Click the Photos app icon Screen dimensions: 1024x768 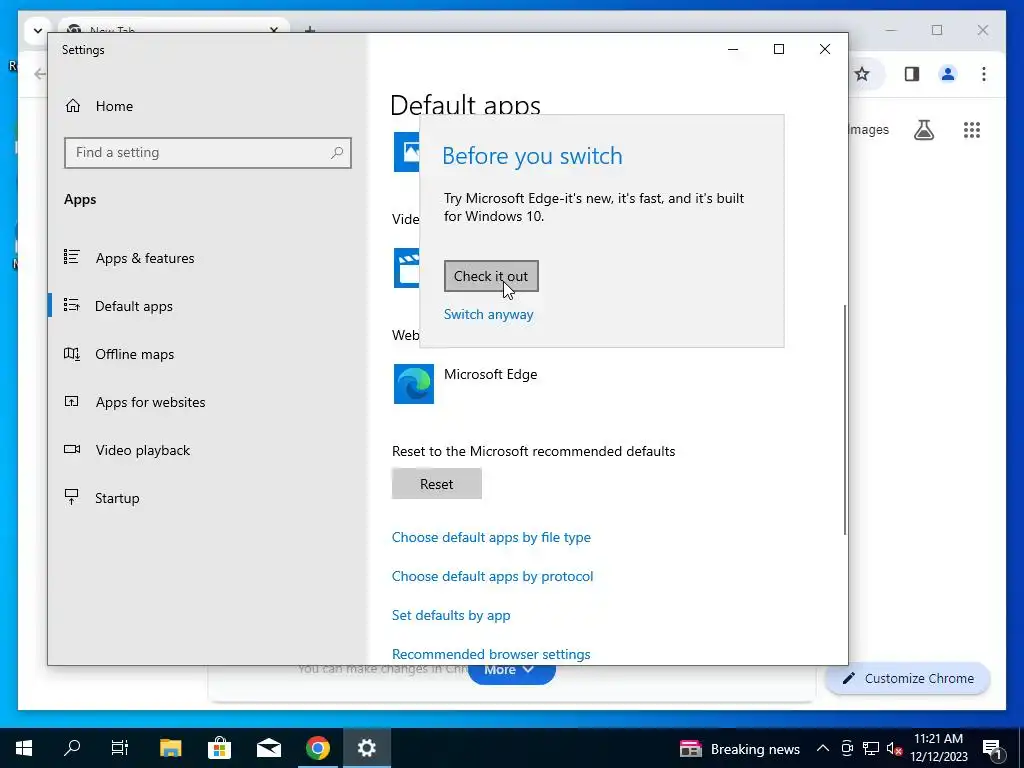pos(407,152)
